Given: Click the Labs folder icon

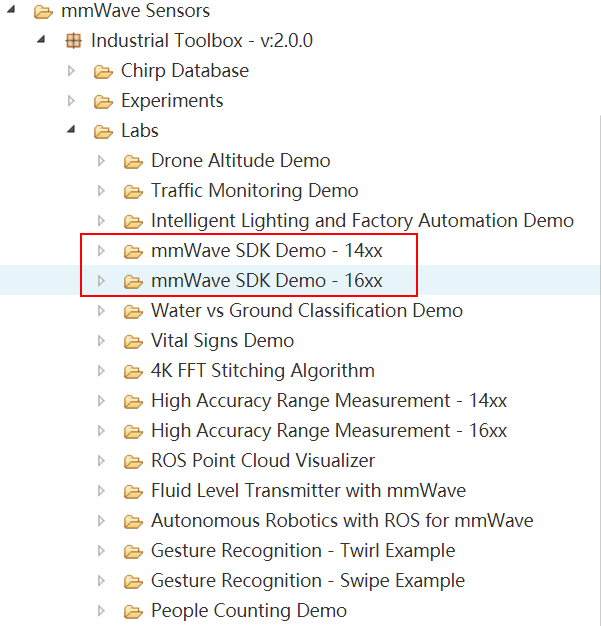Looking at the screenshot, I should coord(103,132).
